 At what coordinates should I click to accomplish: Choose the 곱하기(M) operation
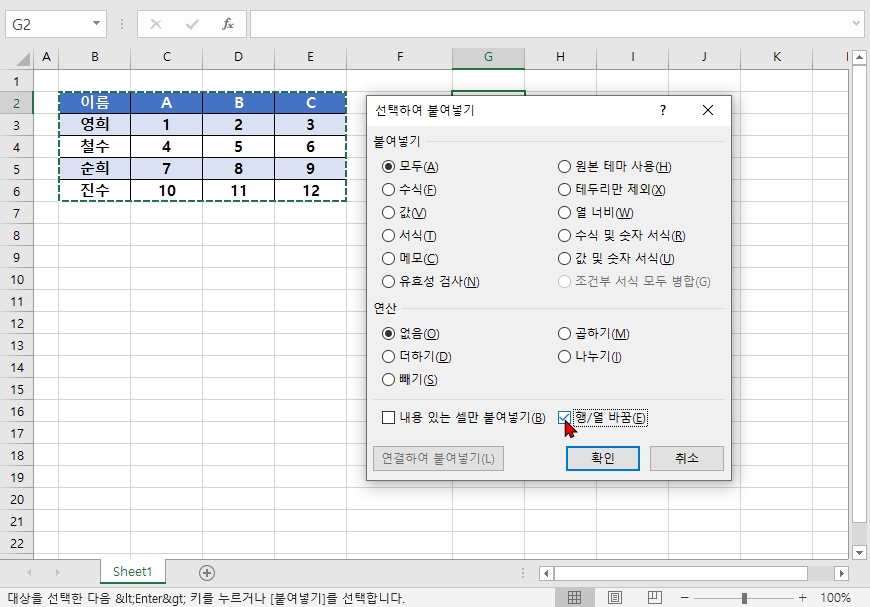click(563, 333)
